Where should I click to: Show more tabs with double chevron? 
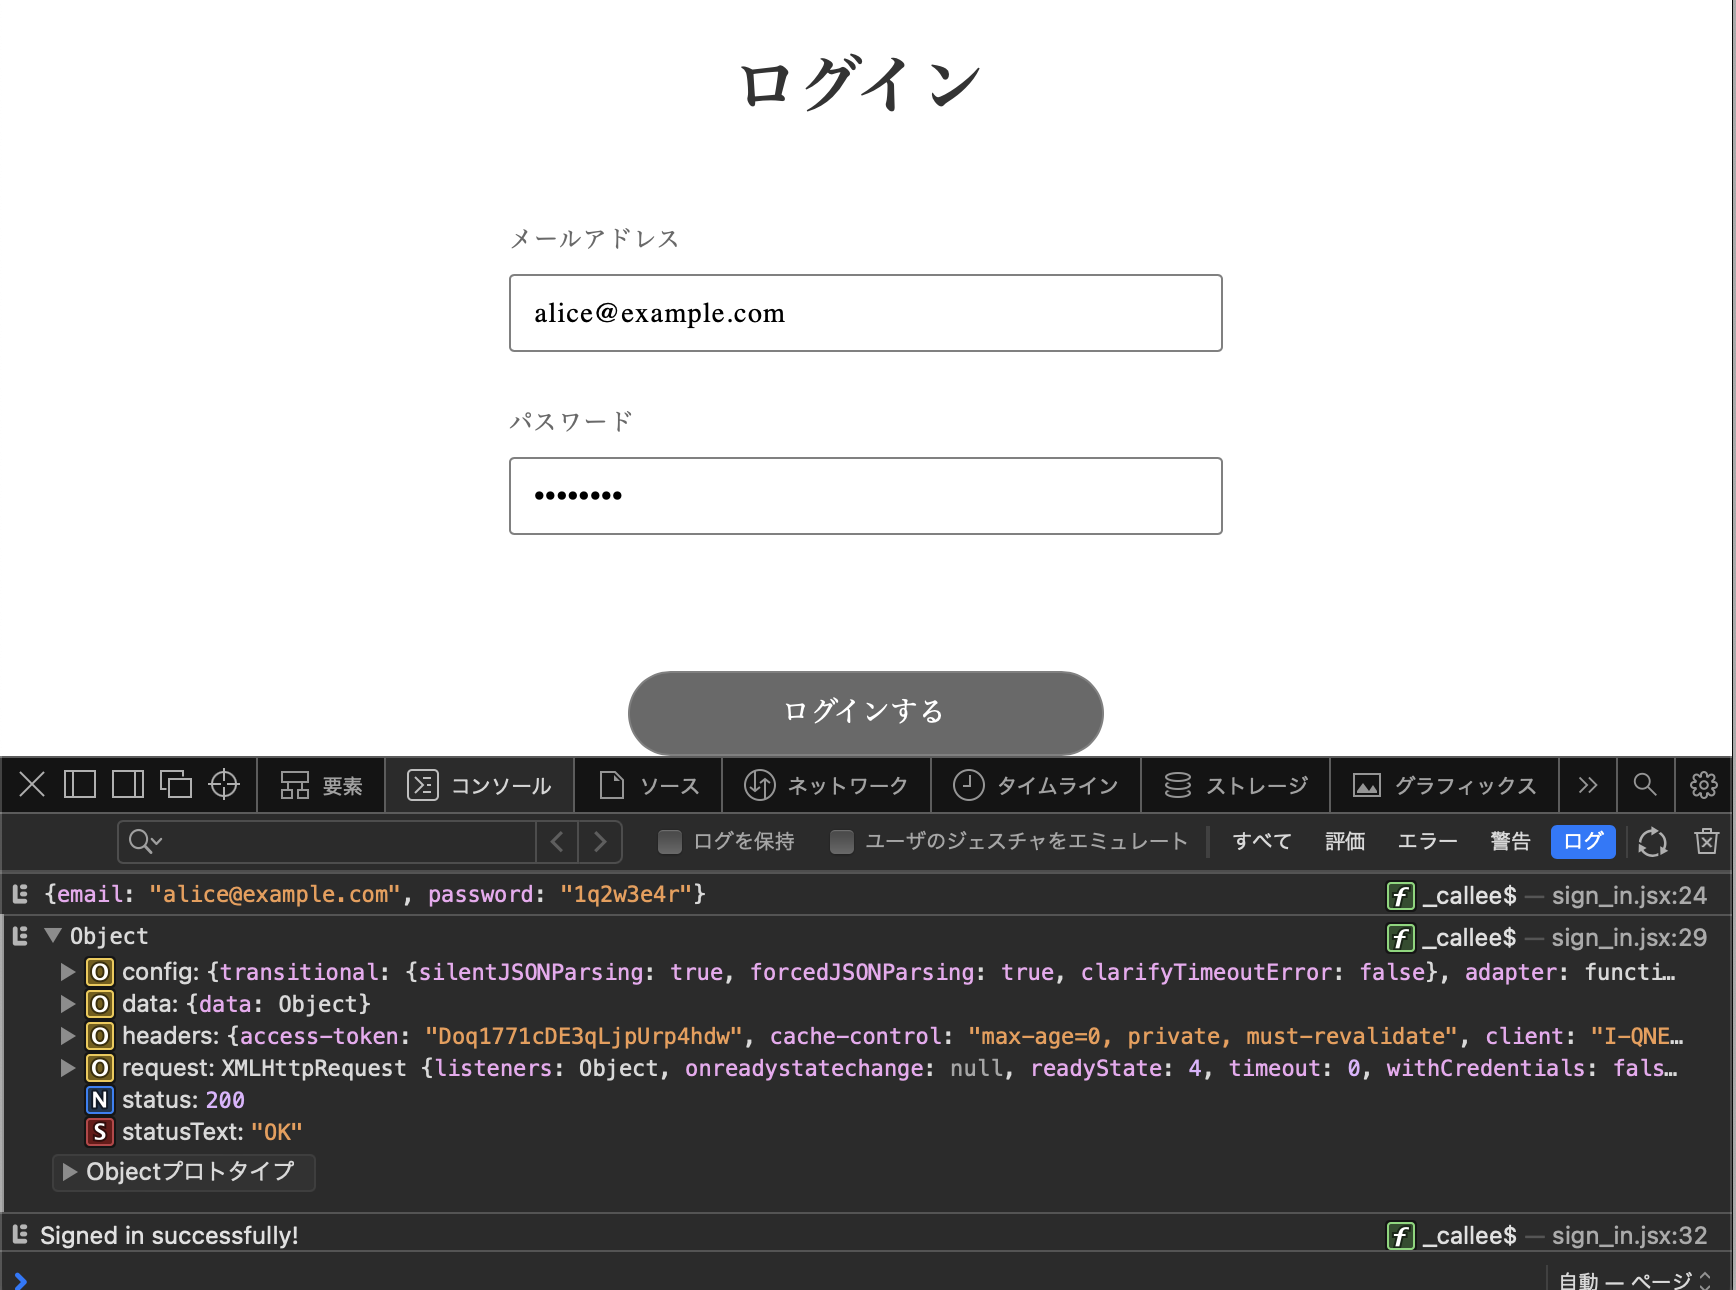click(x=1588, y=785)
